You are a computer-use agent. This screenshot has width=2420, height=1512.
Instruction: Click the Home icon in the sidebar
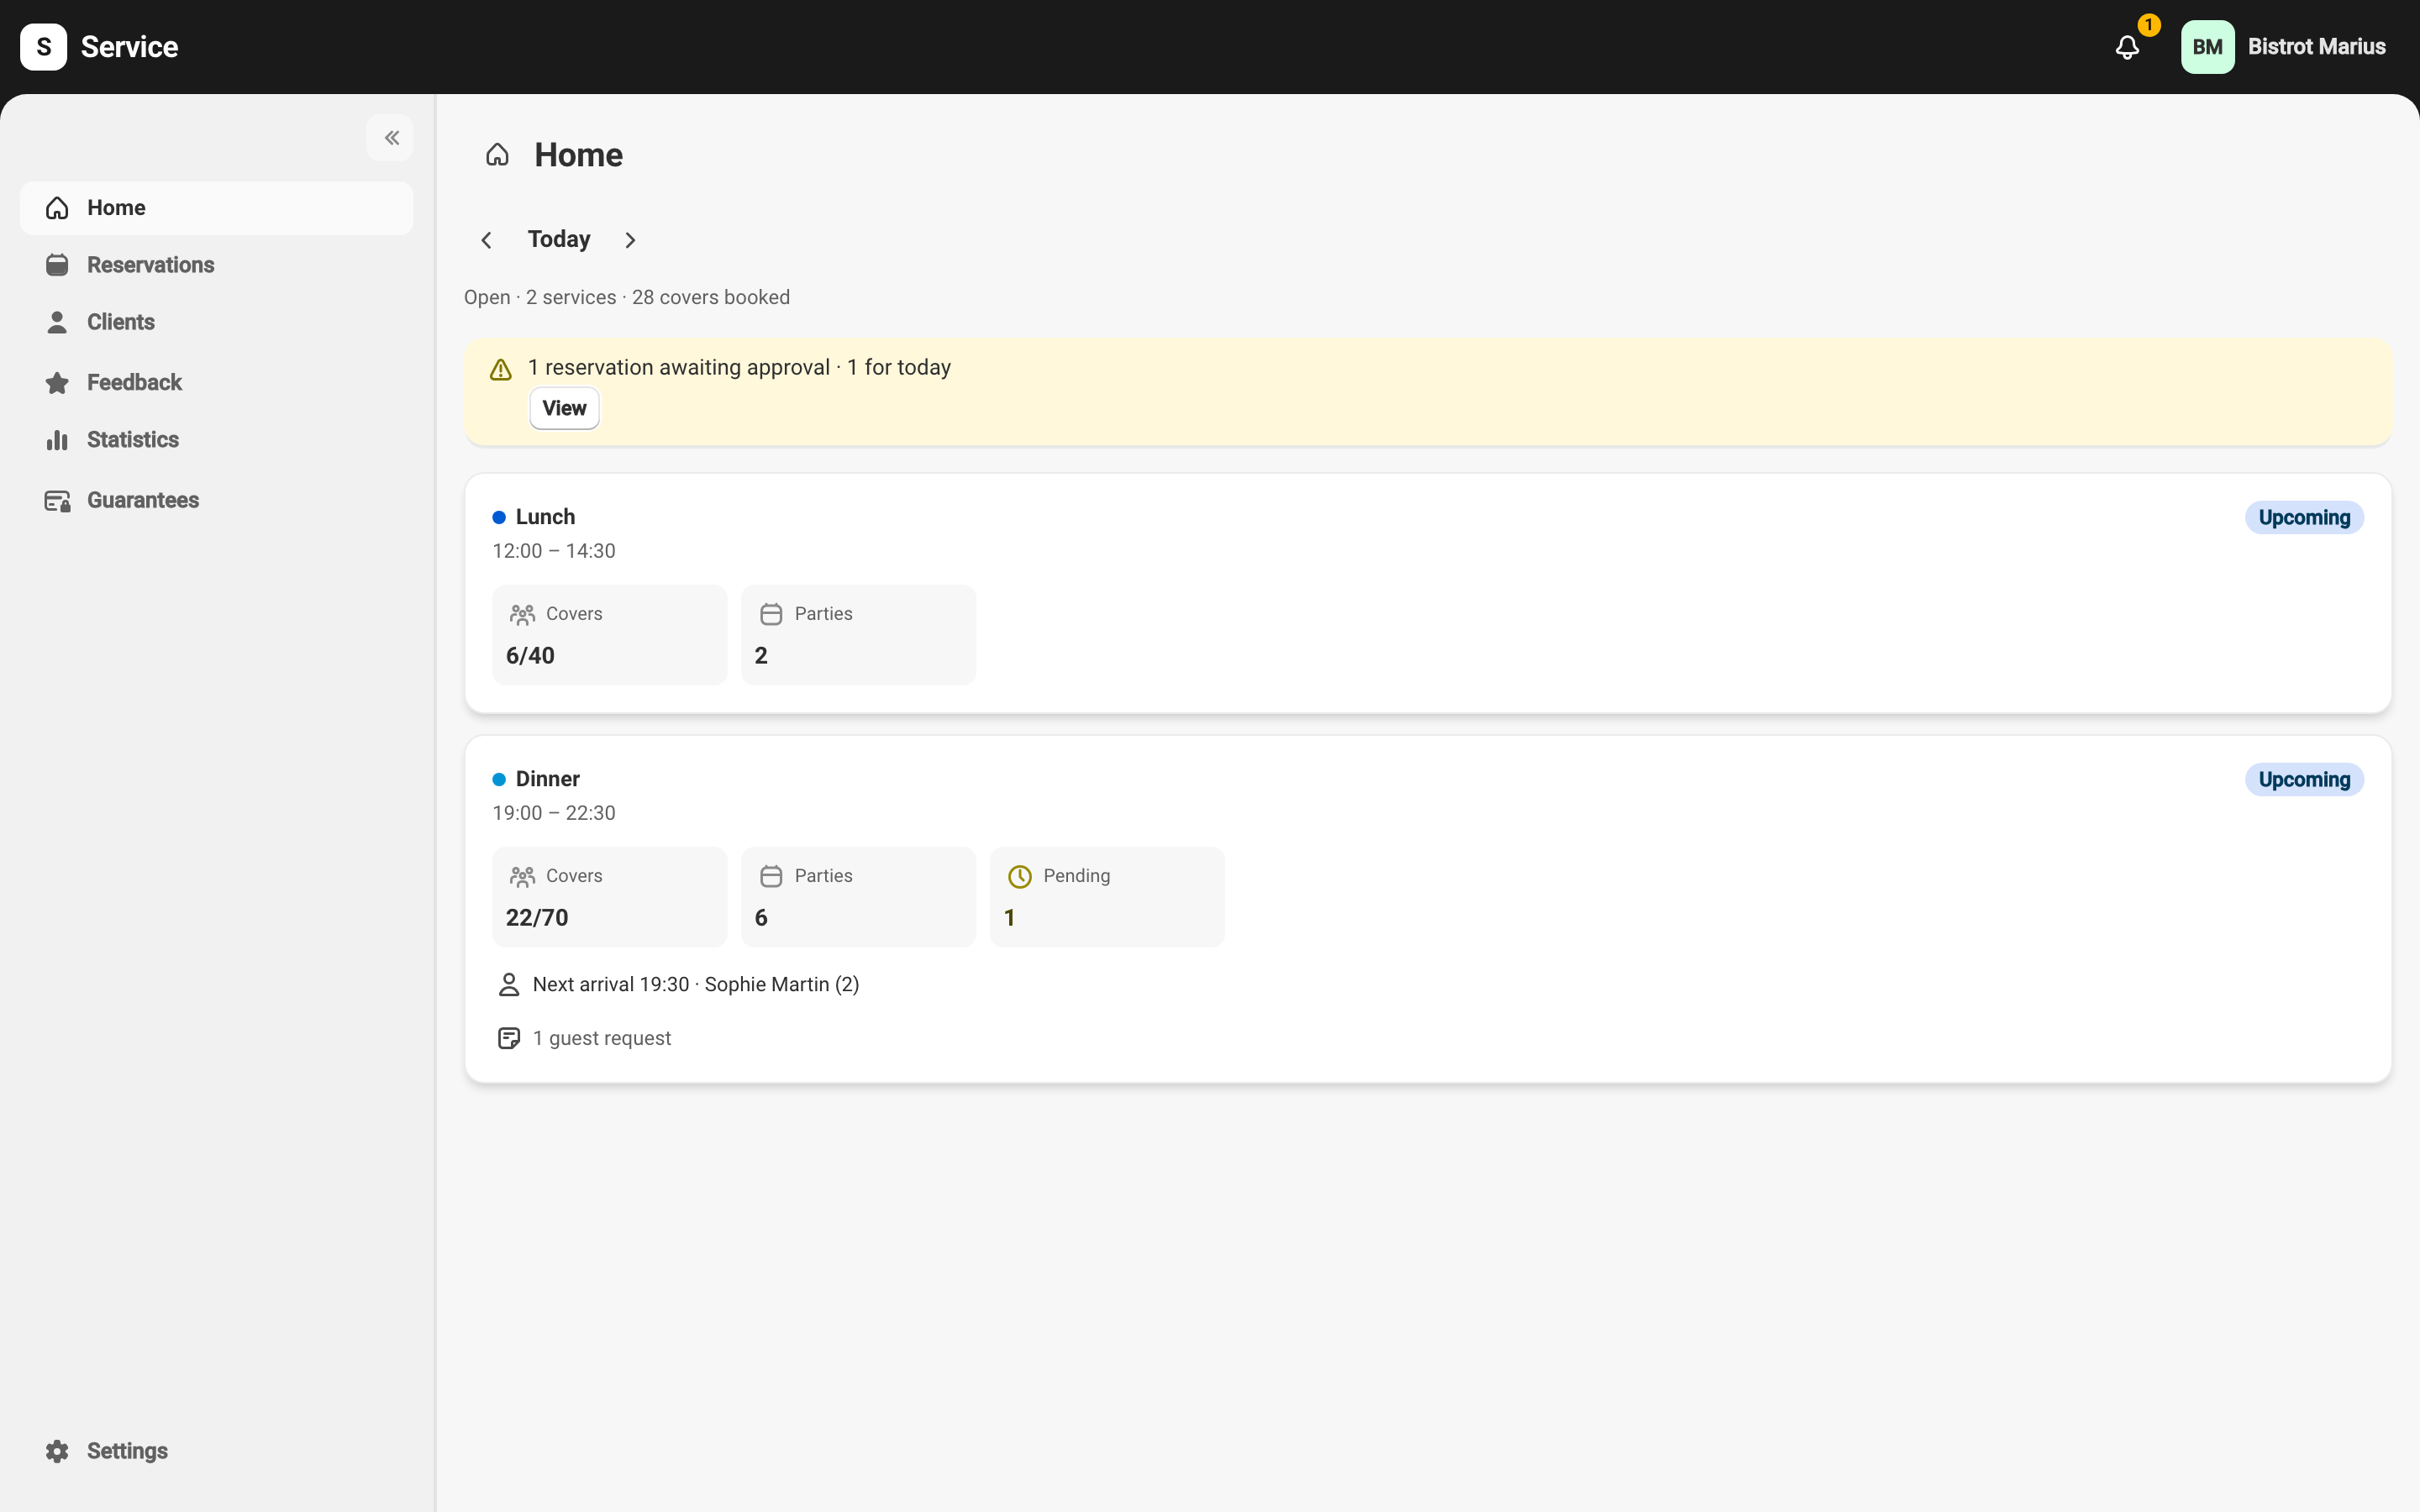pyautogui.click(x=57, y=208)
